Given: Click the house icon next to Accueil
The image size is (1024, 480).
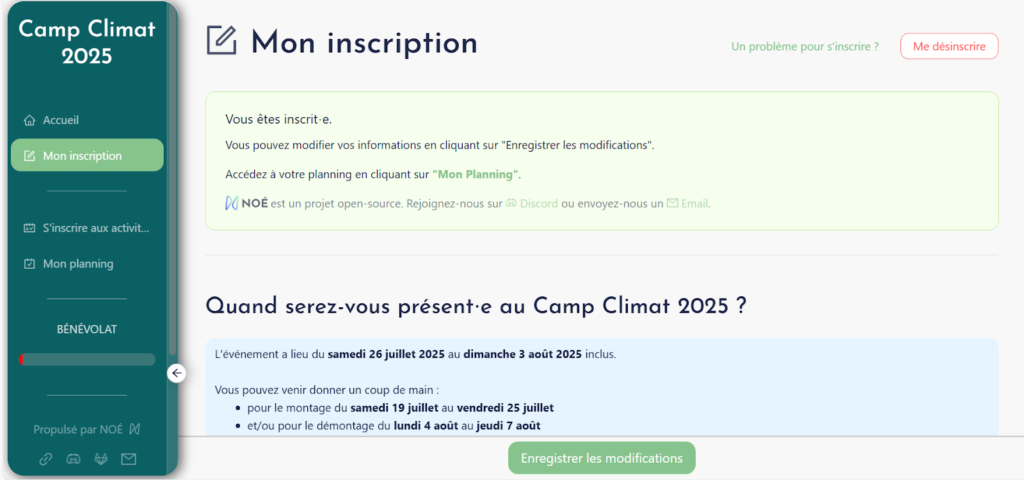Looking at the screenshot, I should pos(29,121).
